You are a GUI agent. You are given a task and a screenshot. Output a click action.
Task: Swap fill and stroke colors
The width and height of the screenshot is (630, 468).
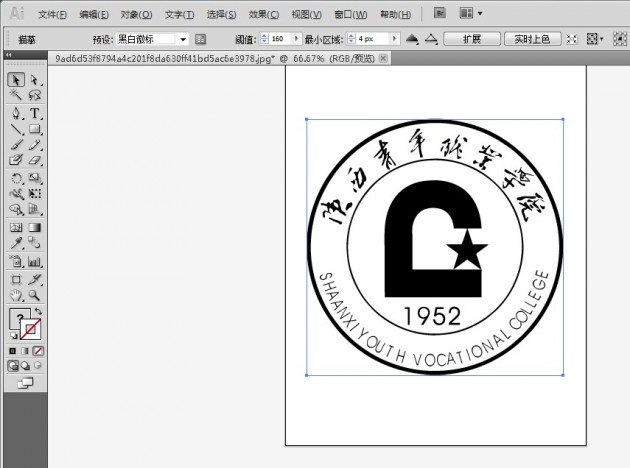point(38,312)
